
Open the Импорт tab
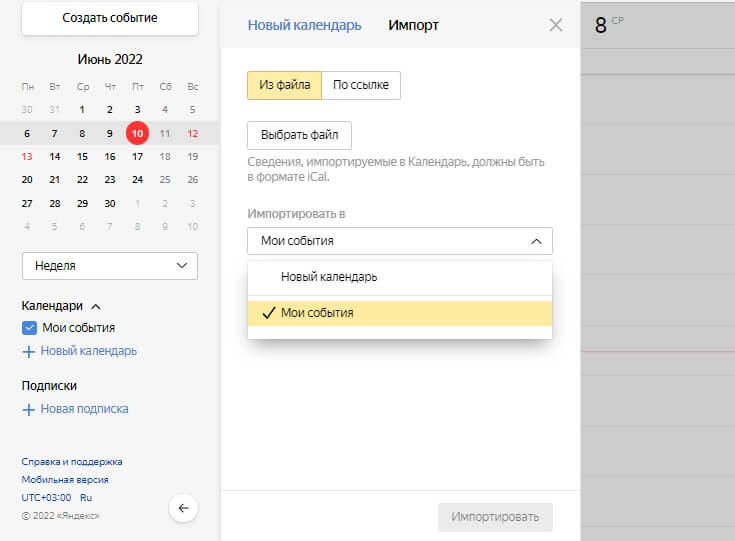(413, 25)
